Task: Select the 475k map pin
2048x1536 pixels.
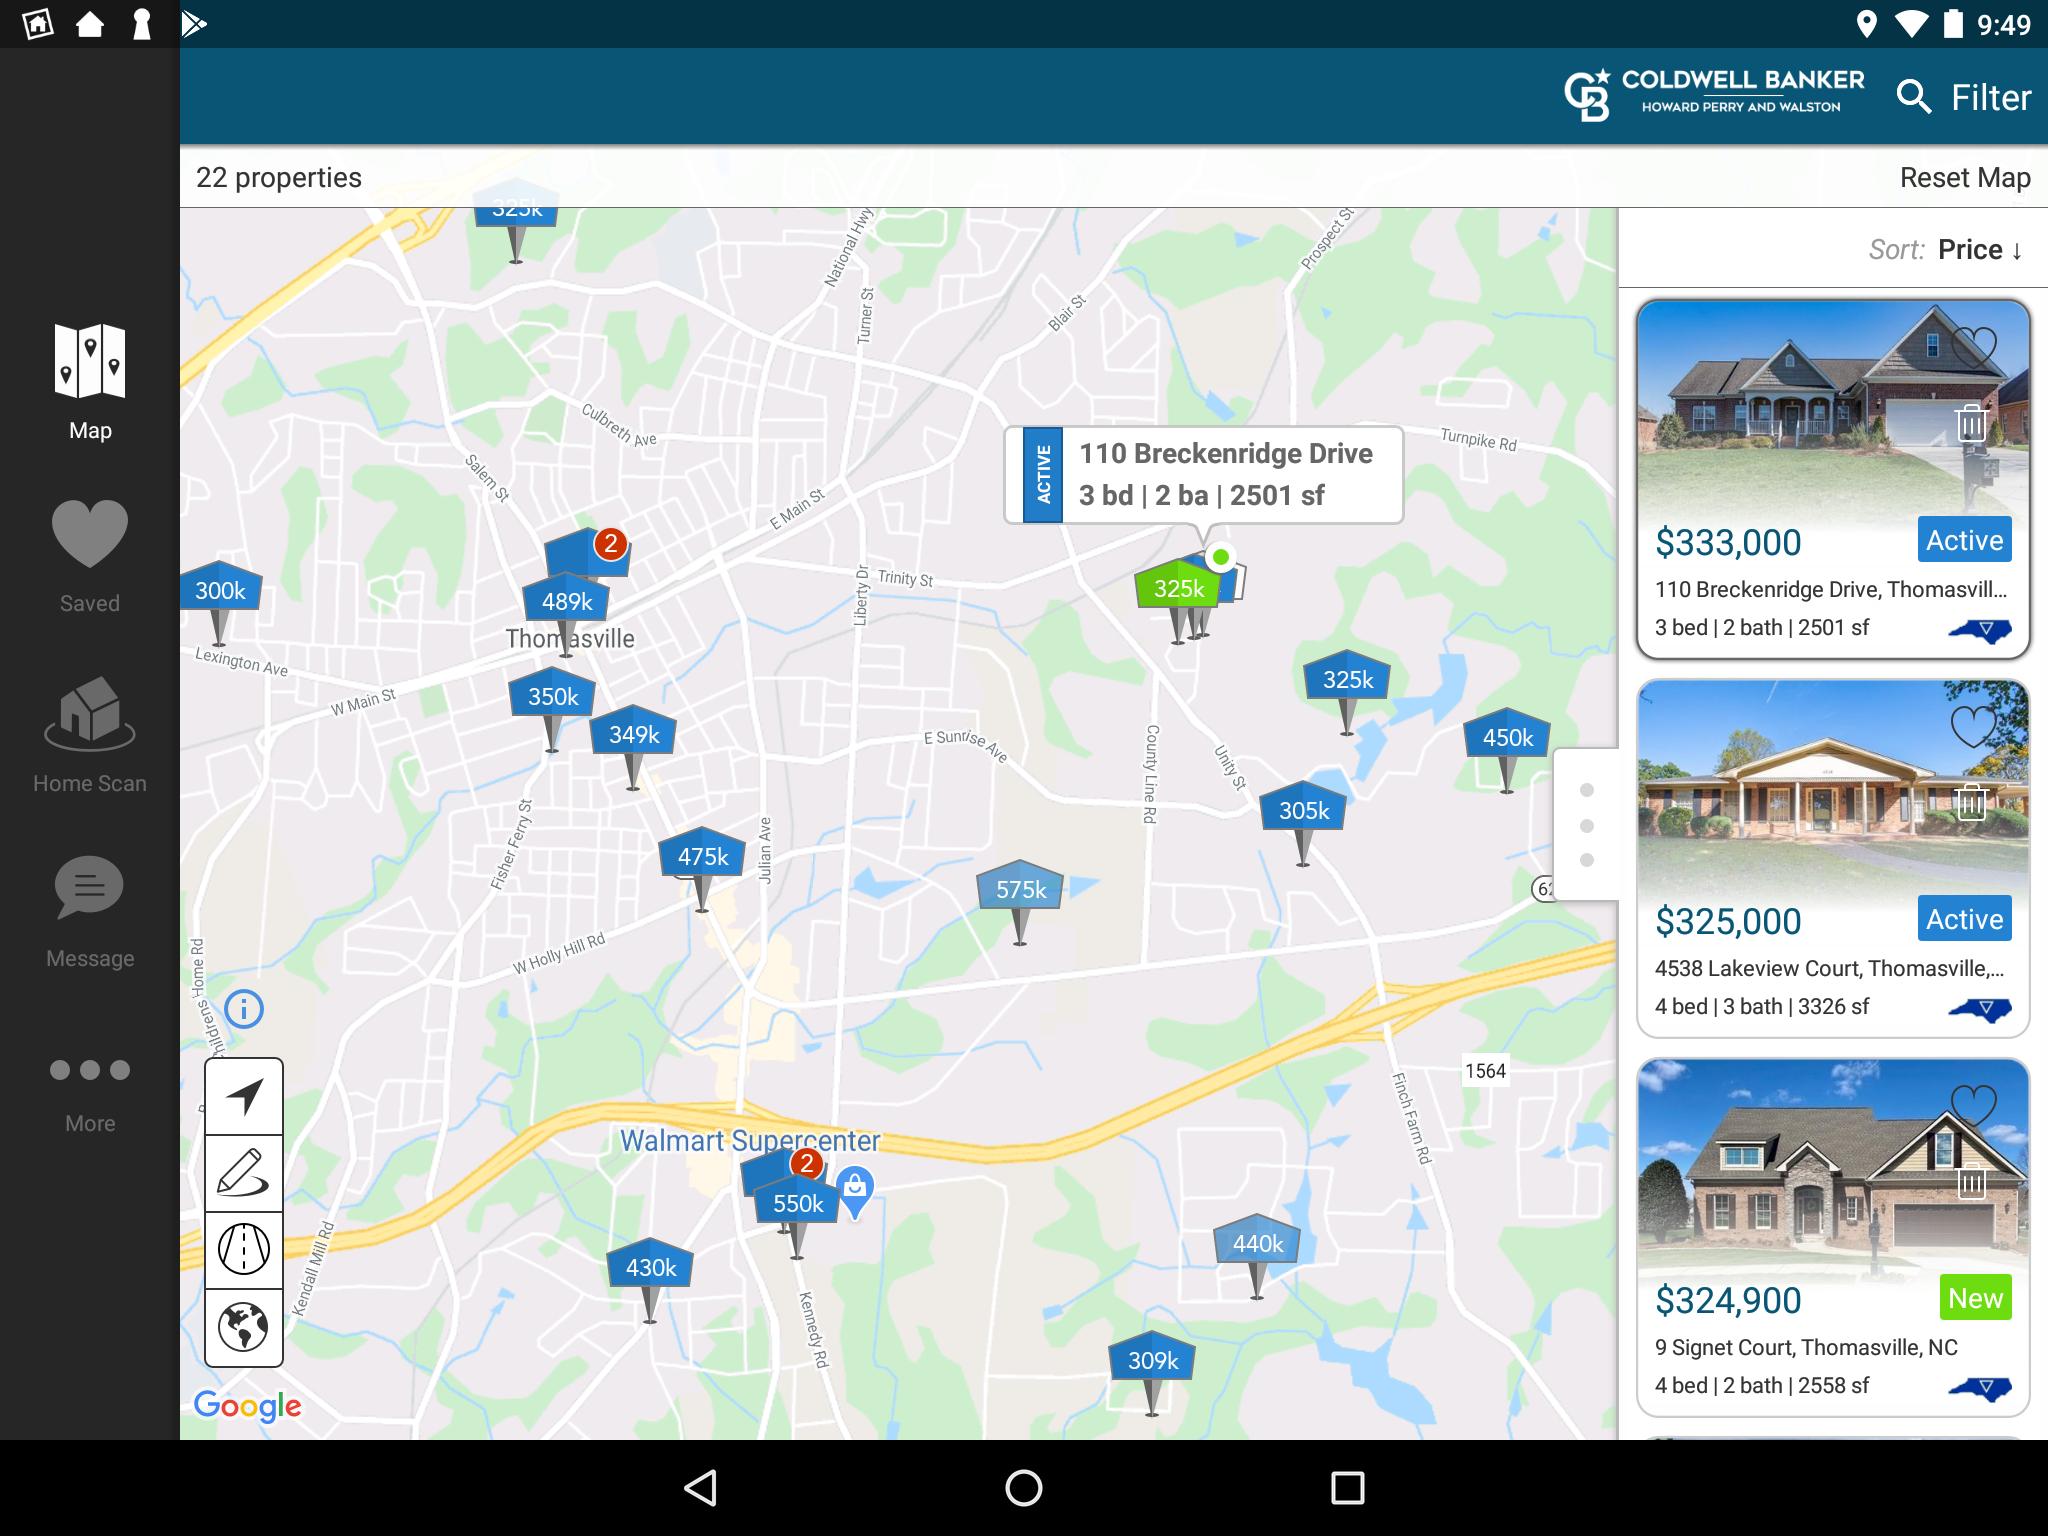Action: [x=702, y=857]
